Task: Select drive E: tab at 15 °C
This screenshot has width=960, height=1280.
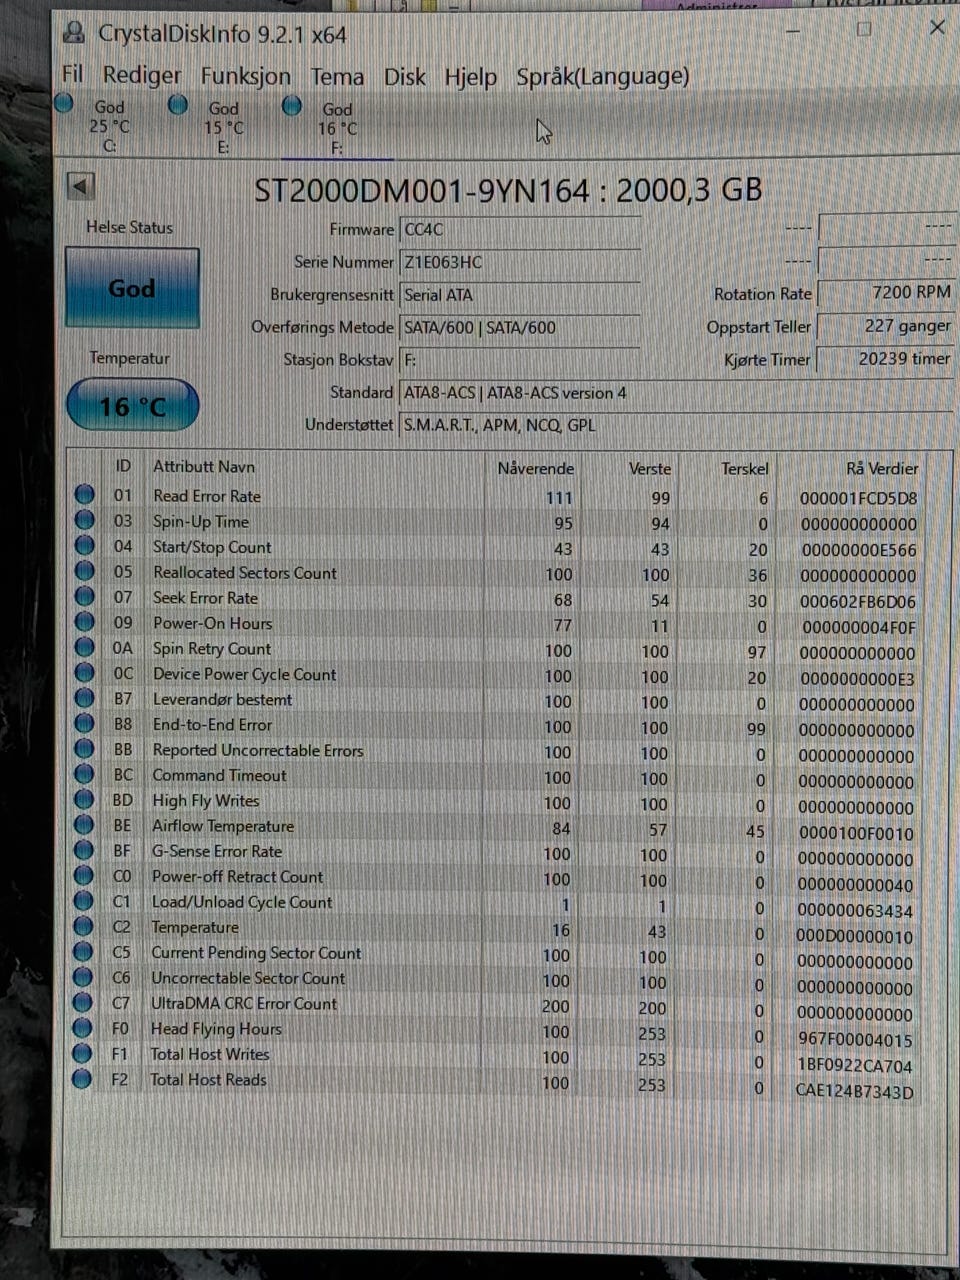Action: (212, 126)
